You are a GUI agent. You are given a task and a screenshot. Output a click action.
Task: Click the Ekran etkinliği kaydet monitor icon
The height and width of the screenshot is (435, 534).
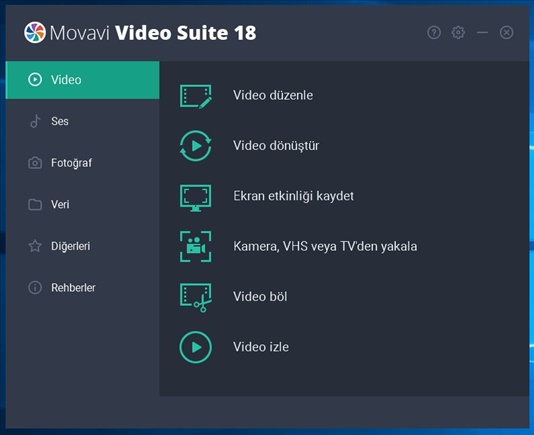click(195, 198)
